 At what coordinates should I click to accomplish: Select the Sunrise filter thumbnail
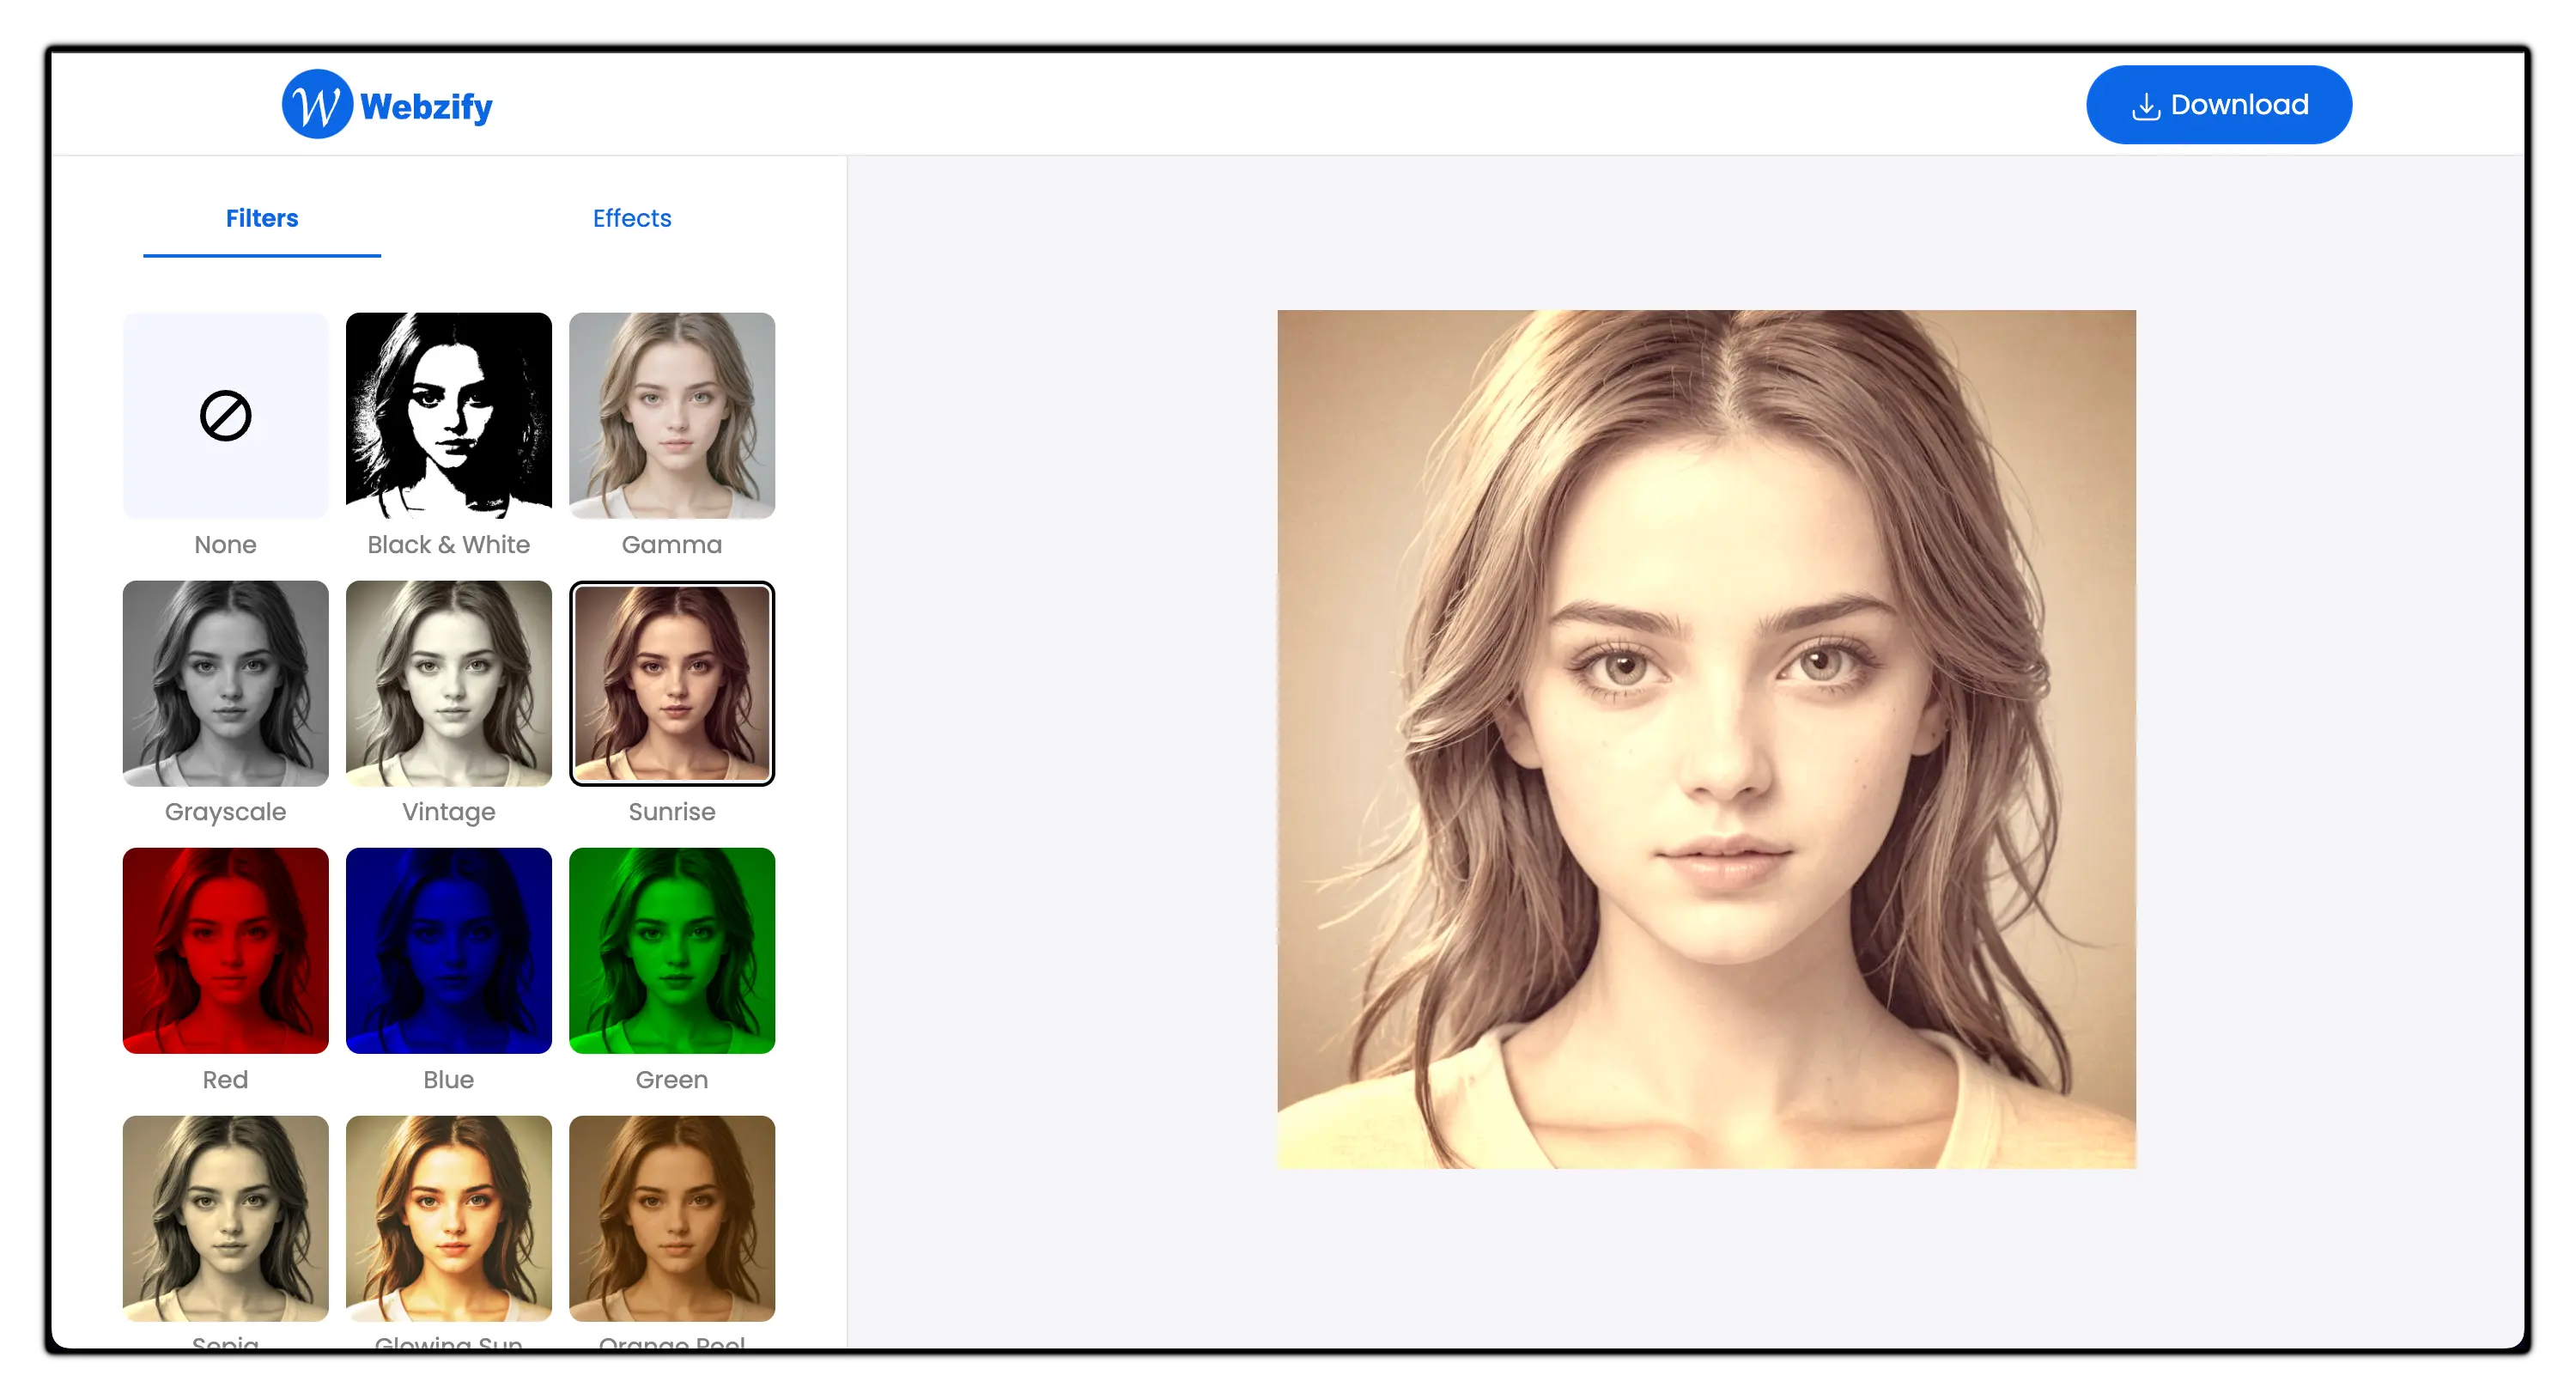click(x=671, y=683)
